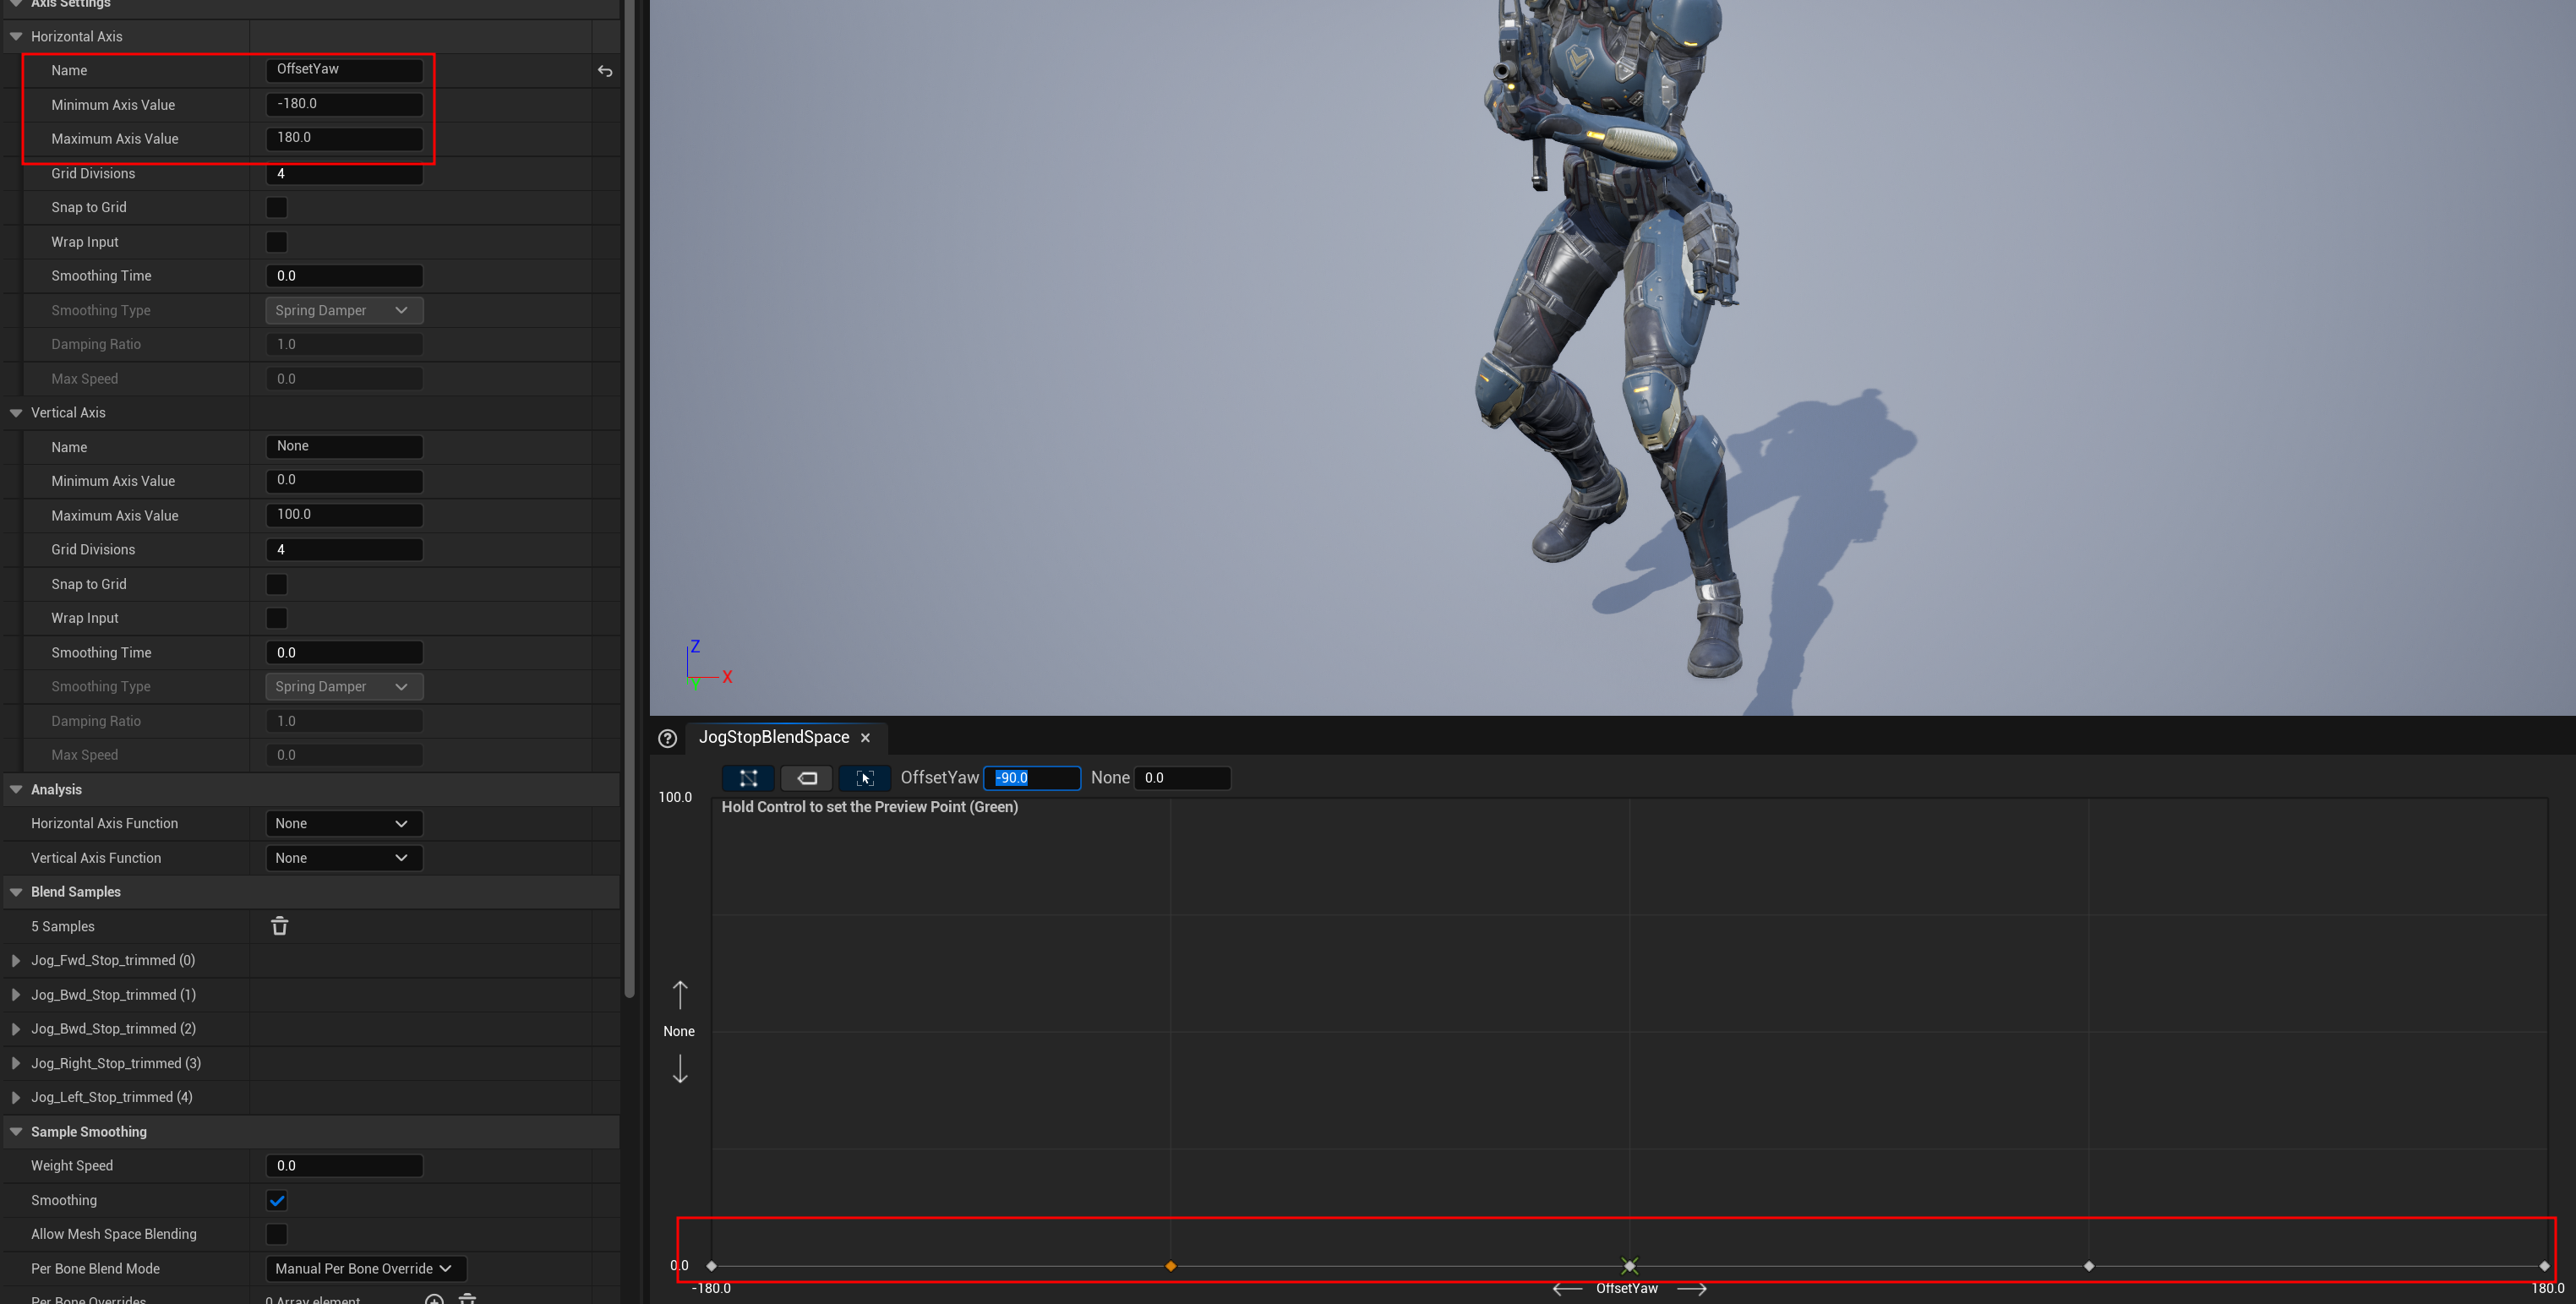The image size is (2576, 1304).
Task: Reset the horizontal axis Name to default
Action: (605, 71)
